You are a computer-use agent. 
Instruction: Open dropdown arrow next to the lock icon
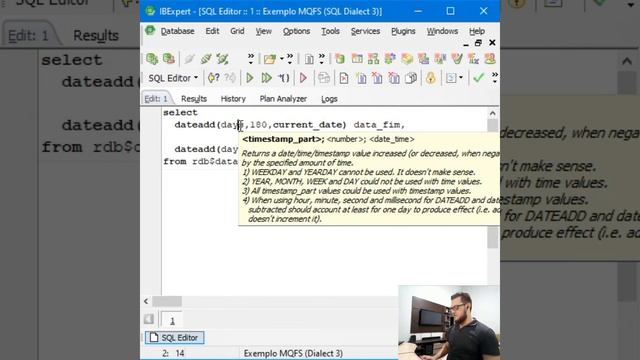click(461, 78)
